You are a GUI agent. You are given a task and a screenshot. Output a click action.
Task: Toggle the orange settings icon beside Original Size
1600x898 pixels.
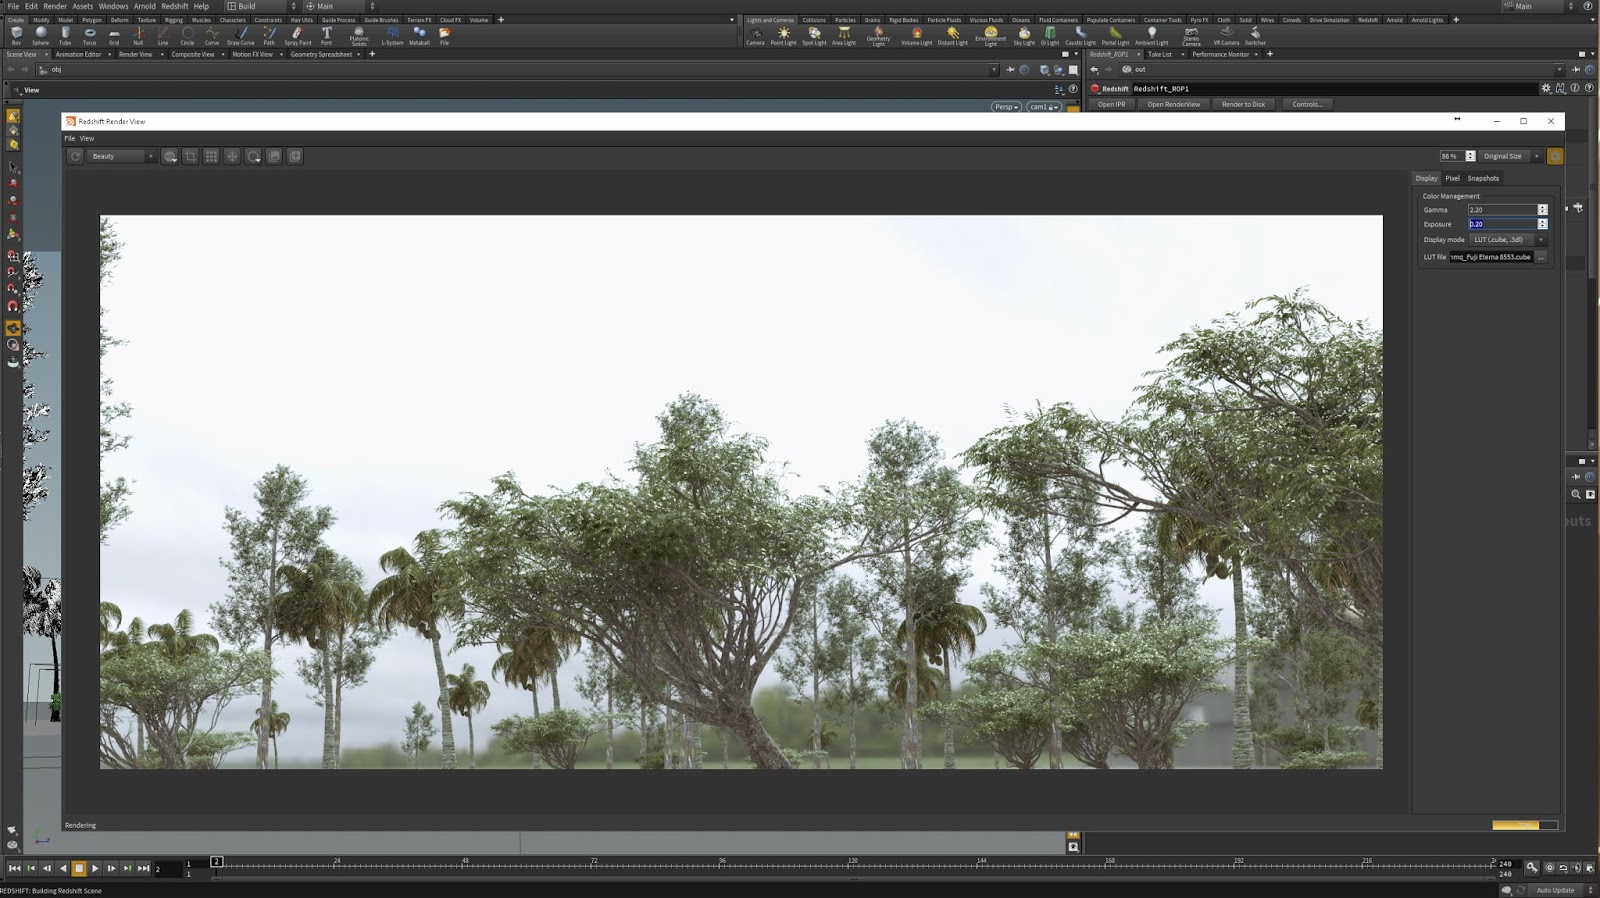tap(1555, 156)
